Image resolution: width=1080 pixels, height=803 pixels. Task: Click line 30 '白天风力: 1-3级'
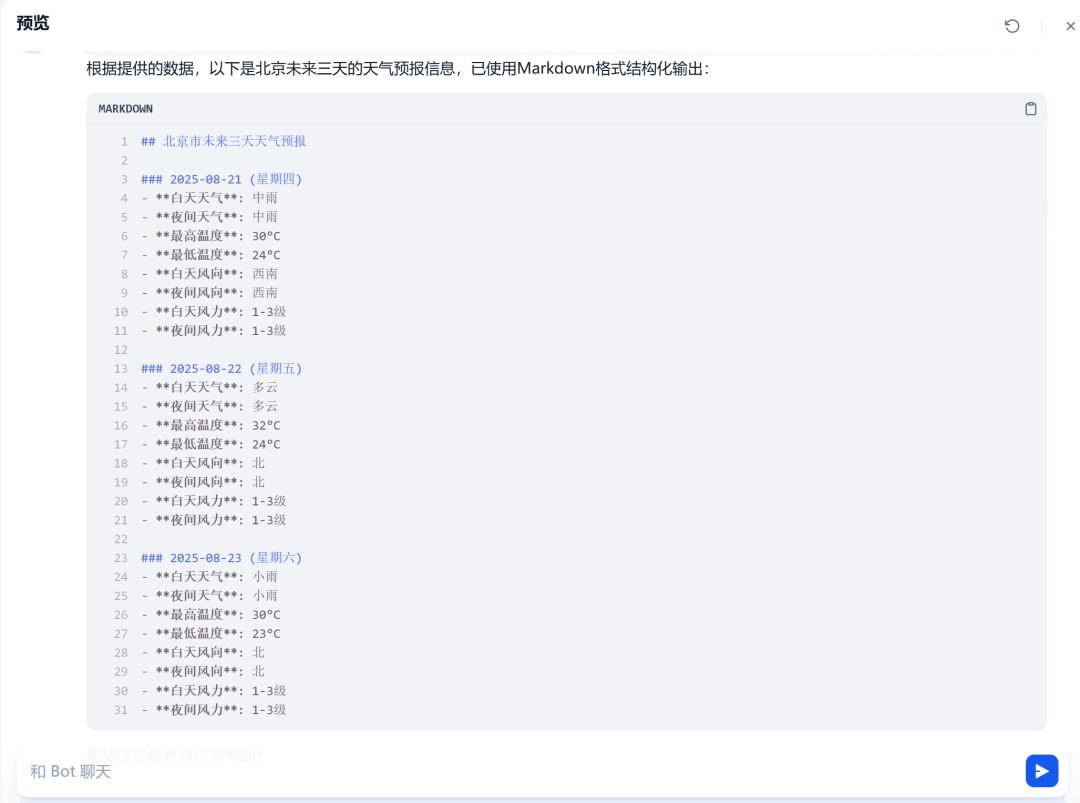click(214, 691)
